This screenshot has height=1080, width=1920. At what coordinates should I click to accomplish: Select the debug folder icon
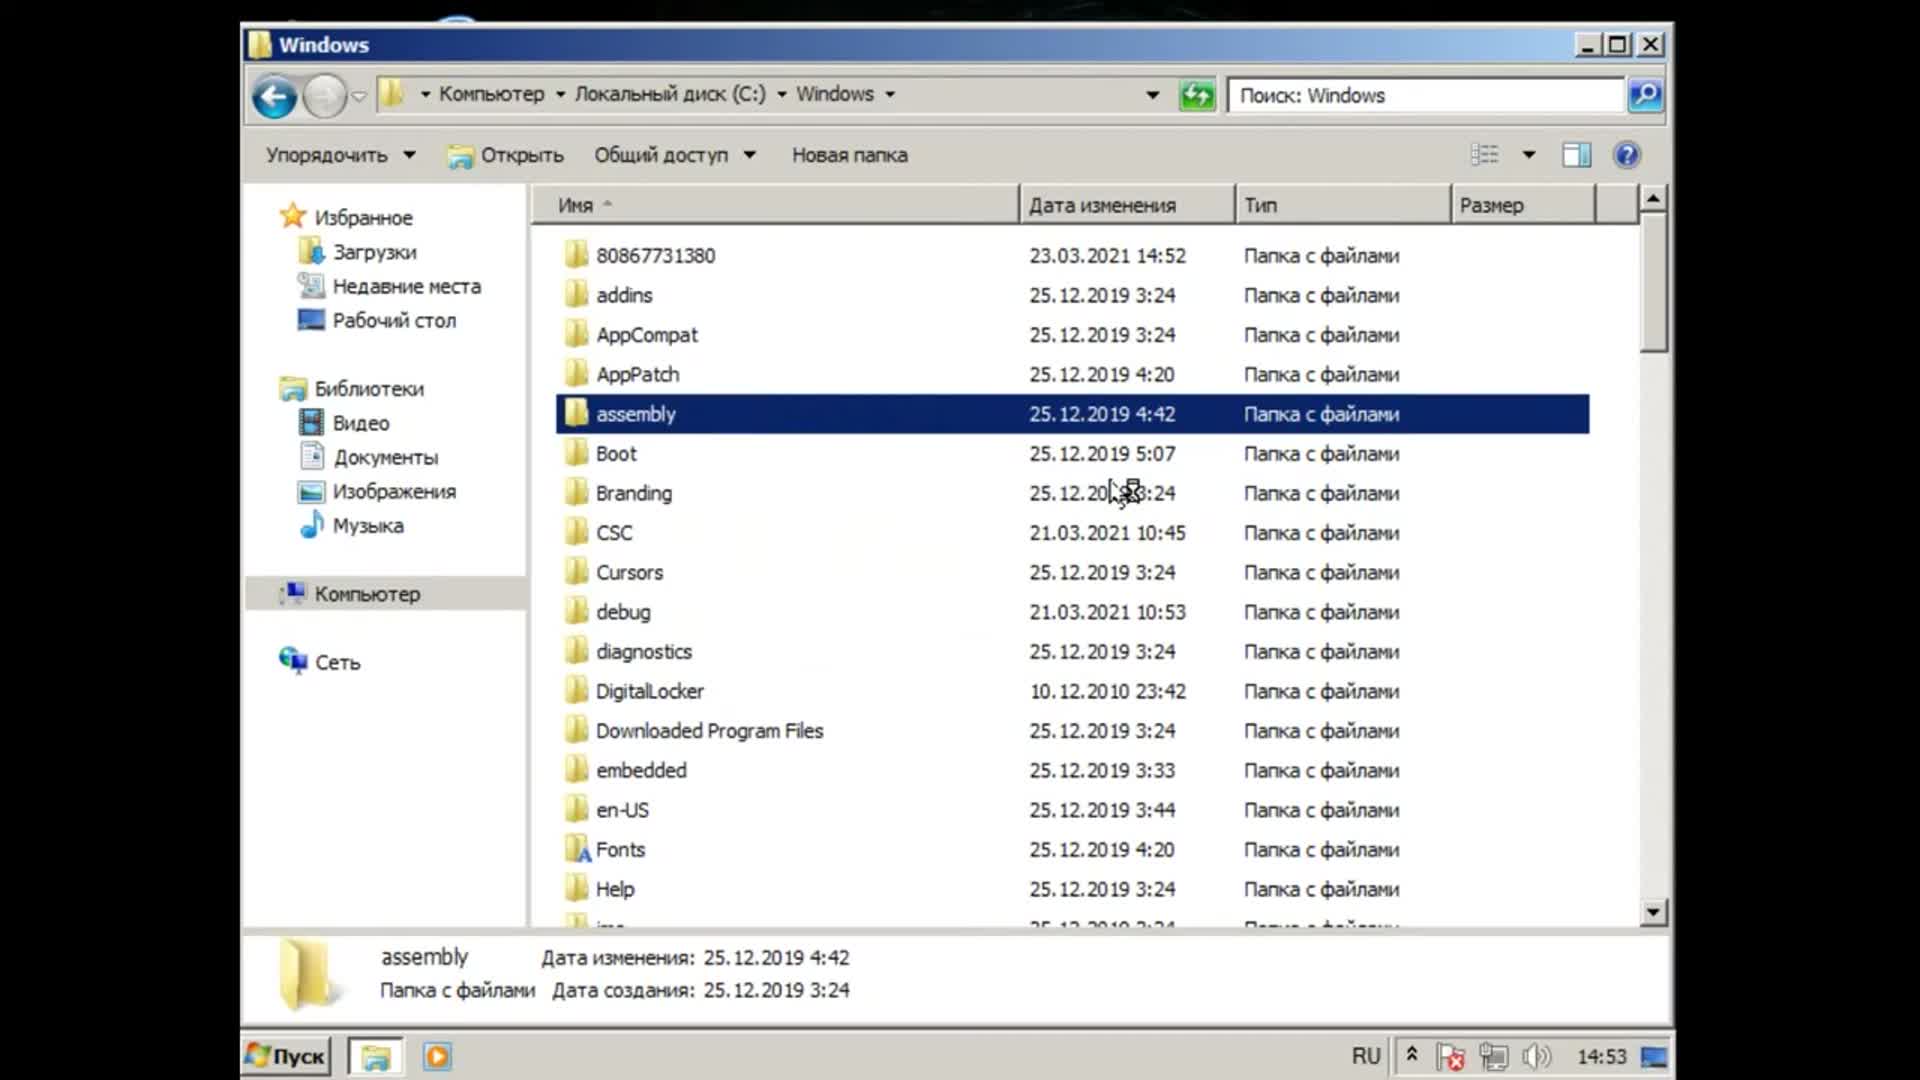point(576,611)
